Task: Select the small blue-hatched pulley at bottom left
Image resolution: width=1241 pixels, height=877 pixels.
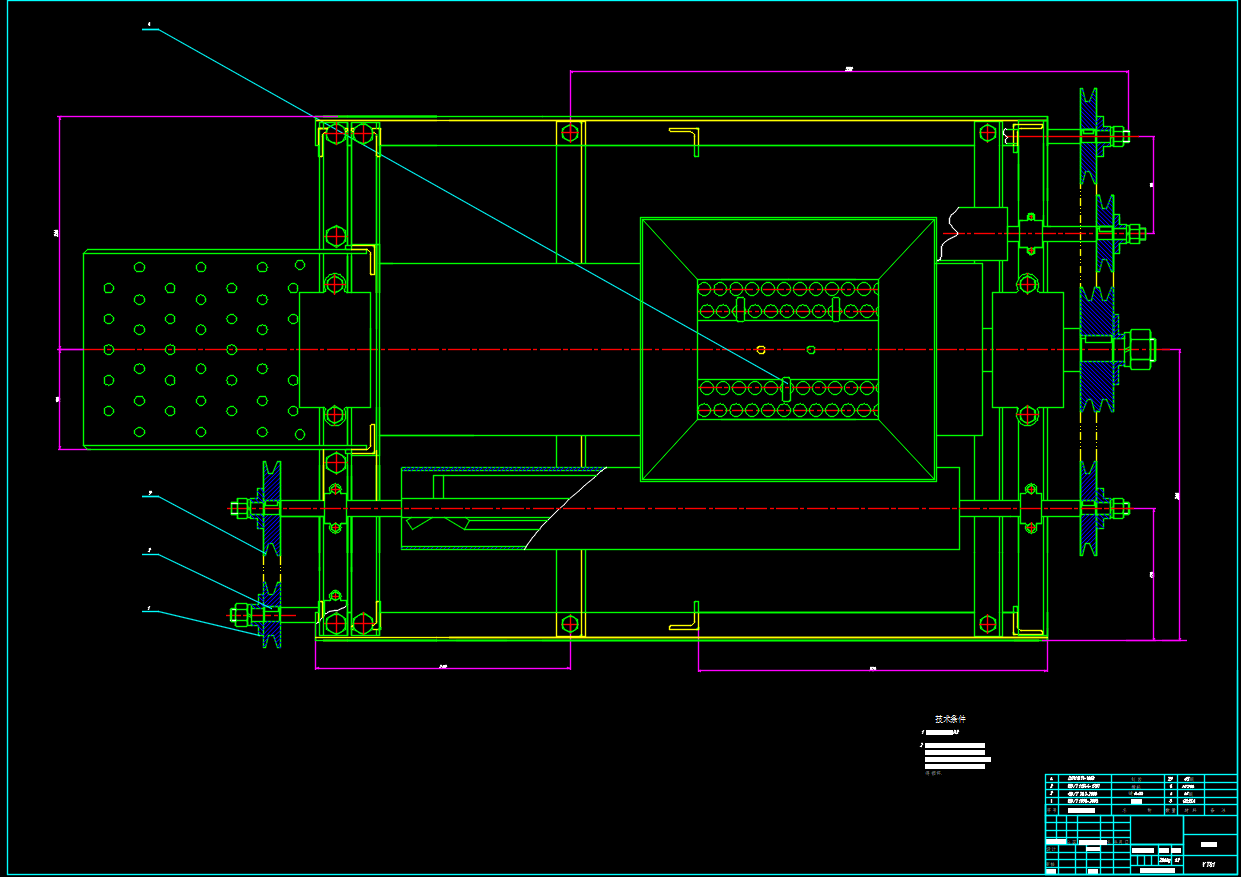Action: [270, 615]
